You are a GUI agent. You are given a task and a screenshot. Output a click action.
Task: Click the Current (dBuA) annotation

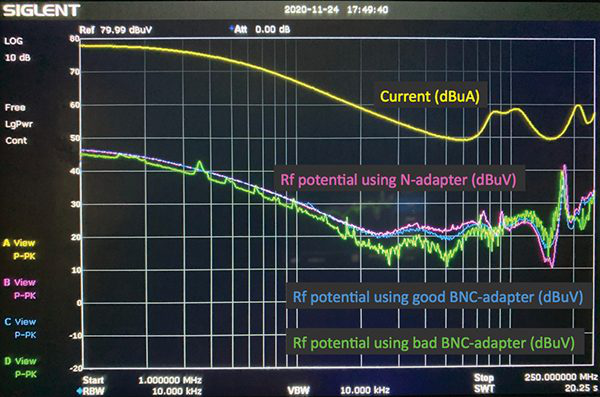[430, 96]
